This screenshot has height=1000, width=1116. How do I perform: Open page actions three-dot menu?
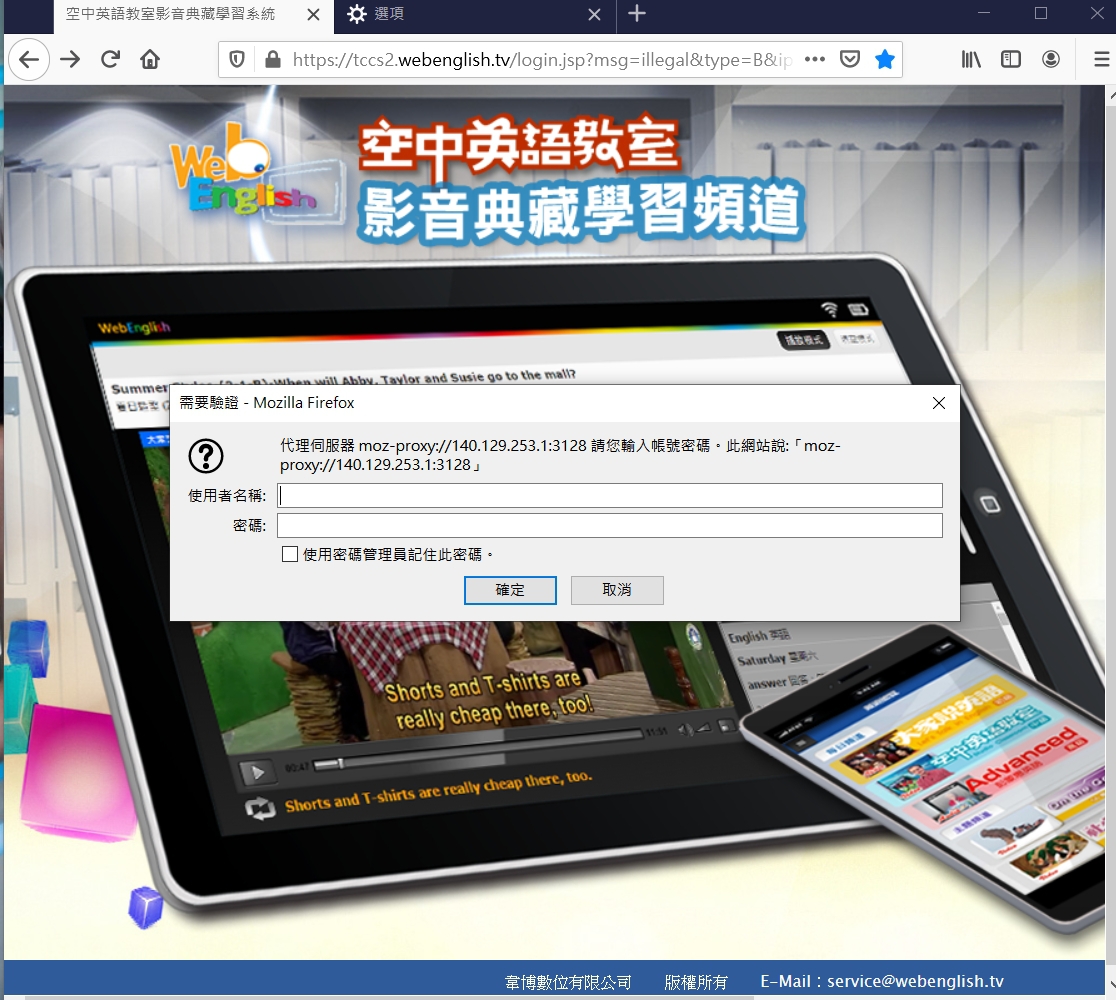pyautogui.click(x=815, y=59)
